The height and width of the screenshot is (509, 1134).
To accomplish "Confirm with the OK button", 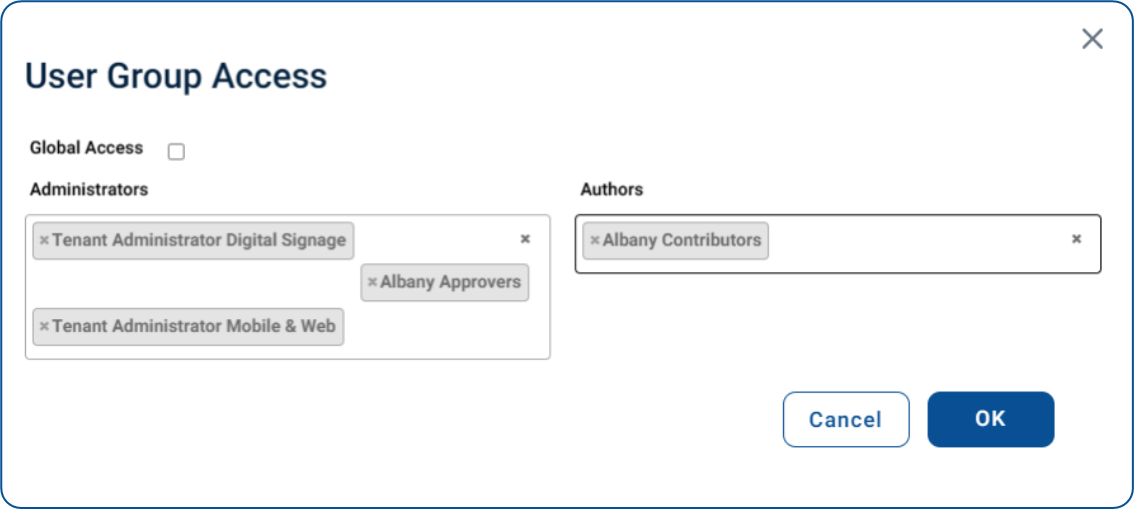I will 991,419.
